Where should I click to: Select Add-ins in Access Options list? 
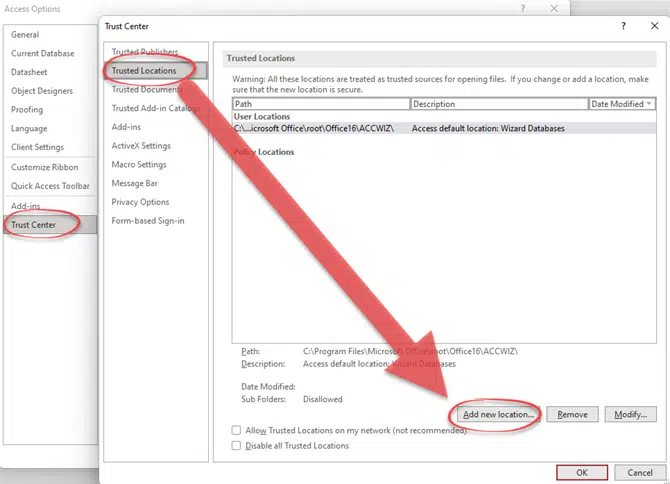[x=26, y=206]
